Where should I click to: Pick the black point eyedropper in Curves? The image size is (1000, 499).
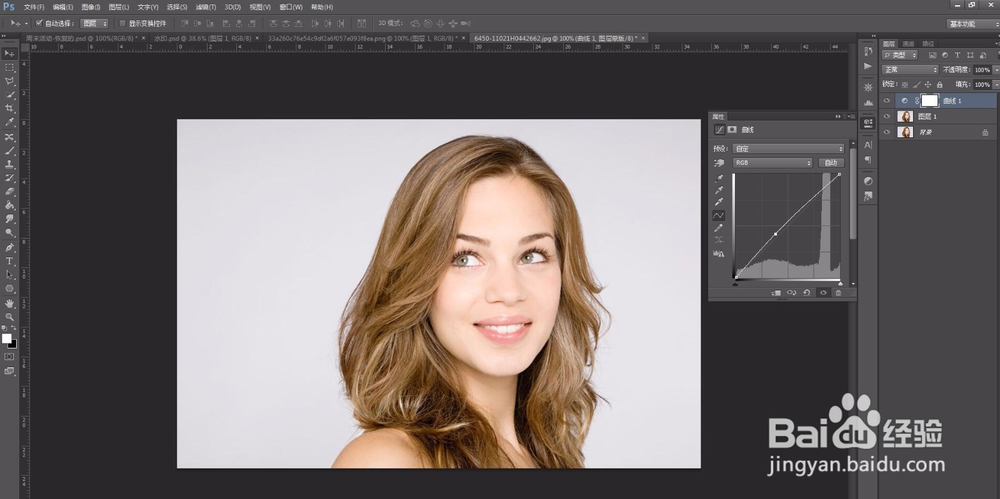pos(719,179)
